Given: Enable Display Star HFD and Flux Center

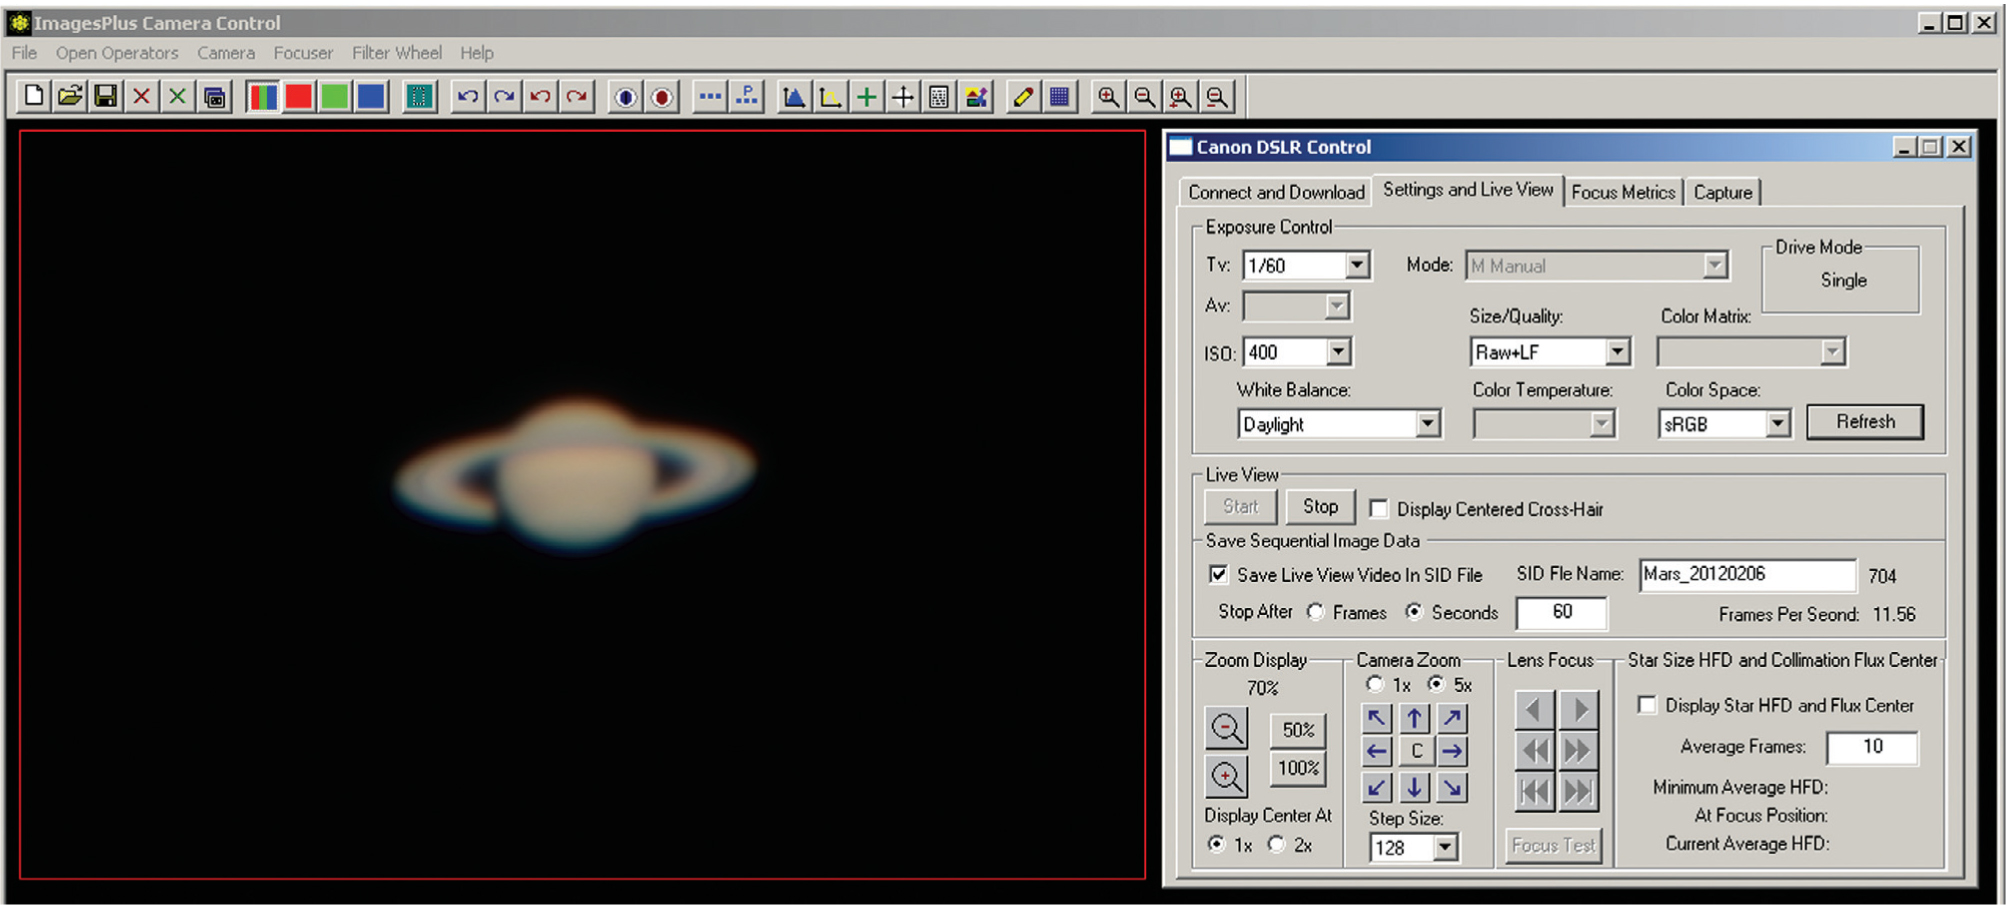Looking at the screenshot, I should 1647,705.
